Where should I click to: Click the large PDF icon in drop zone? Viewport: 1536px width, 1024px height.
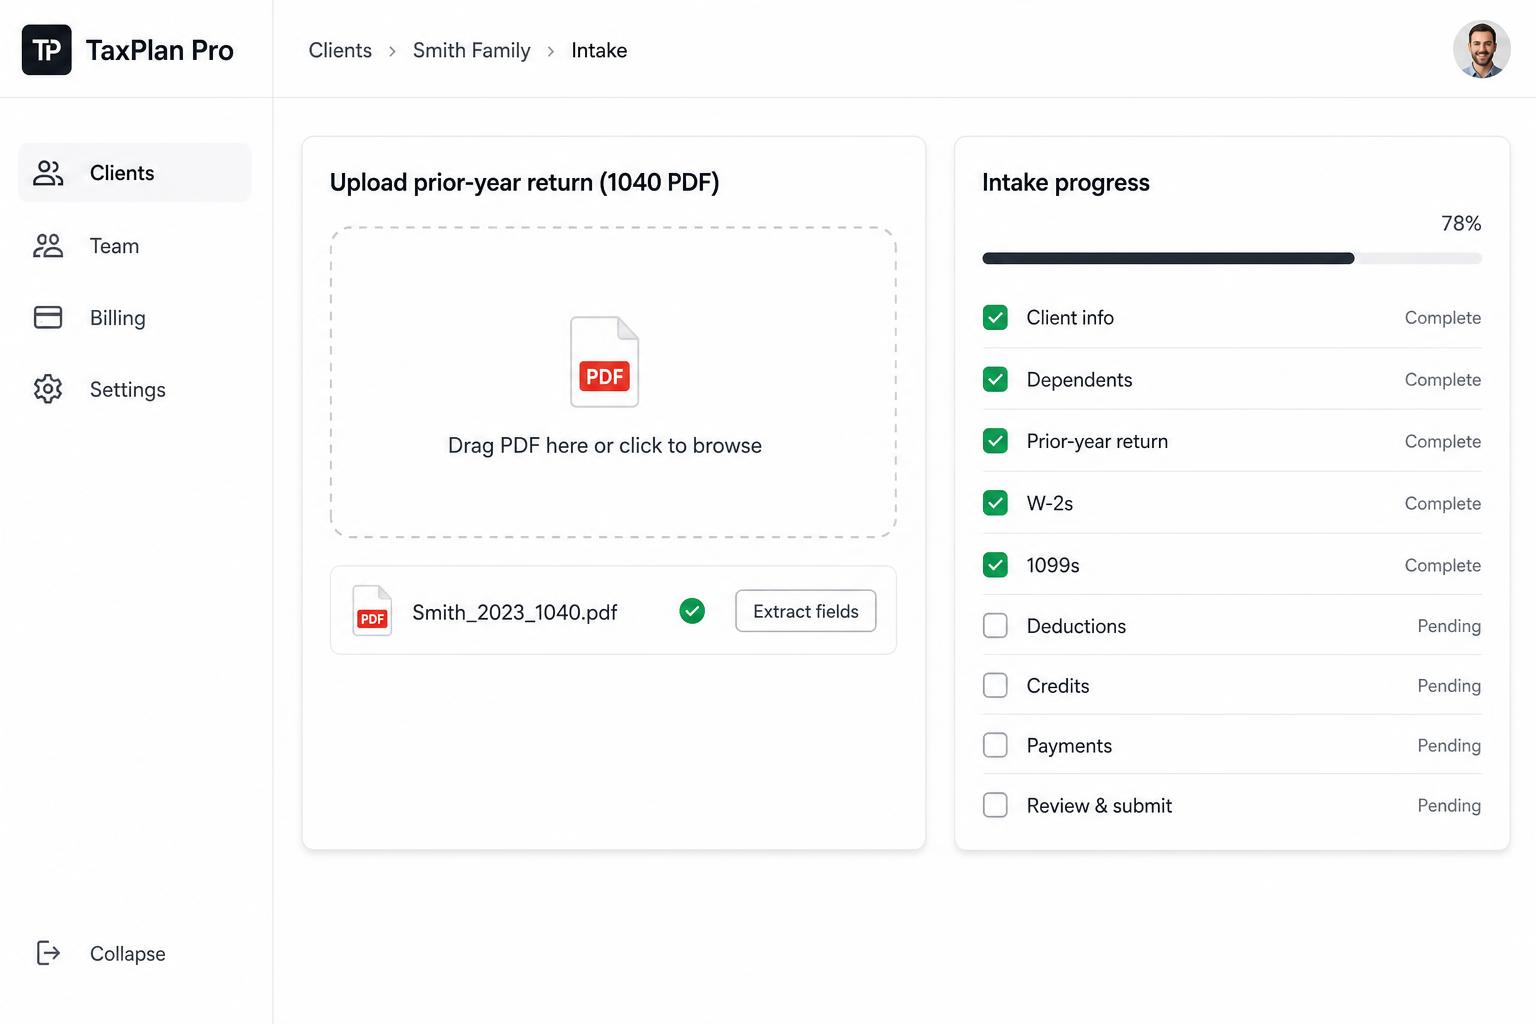pos(604,362)
